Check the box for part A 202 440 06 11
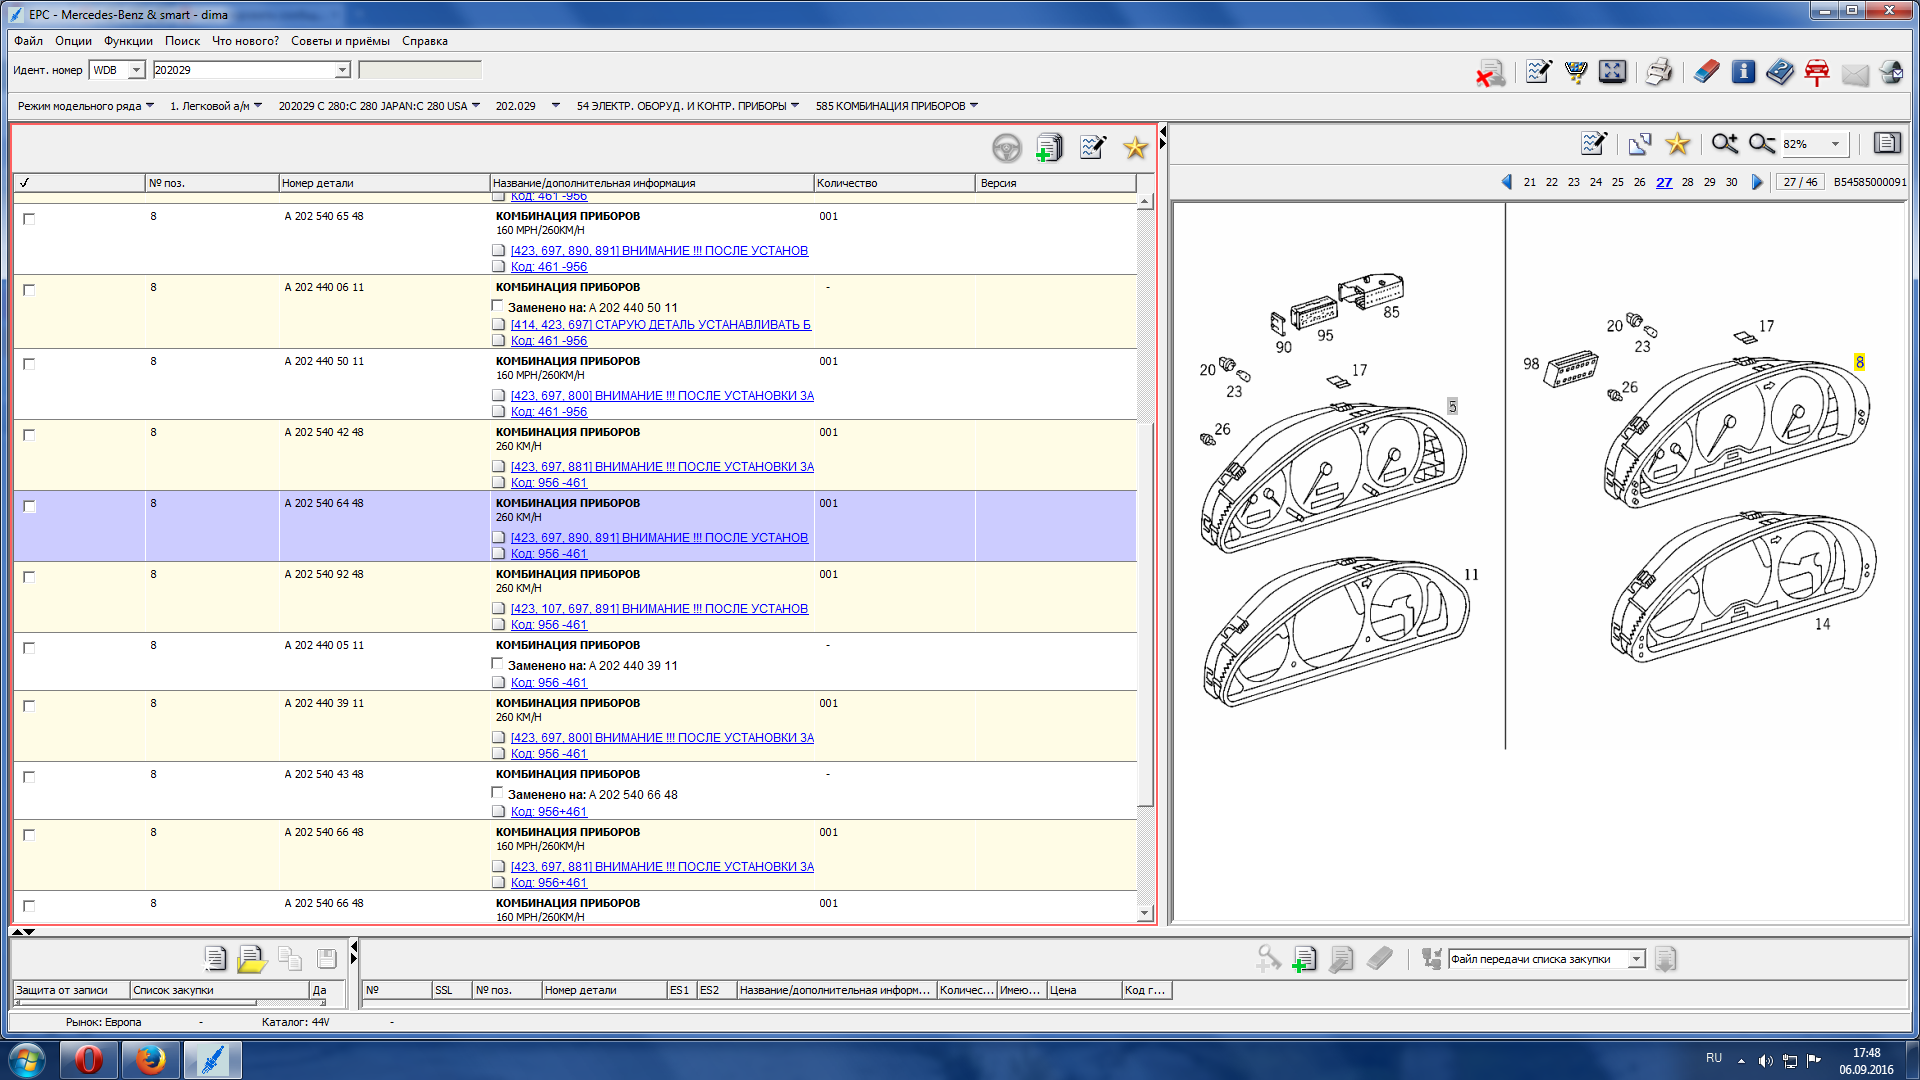Image resolution: width=1920 pixels, height=1080 pixels. tap(29, 290)
